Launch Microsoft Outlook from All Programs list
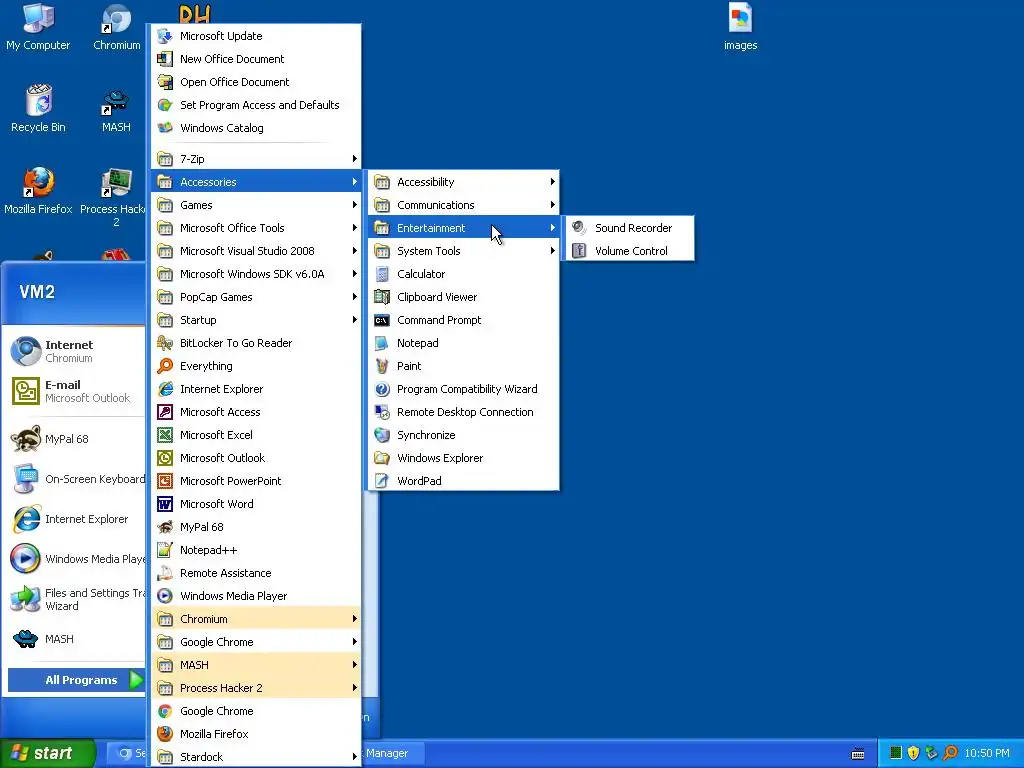Viewport: 1024px width, 768px height. pyautogui.click(x=256, y=458)
